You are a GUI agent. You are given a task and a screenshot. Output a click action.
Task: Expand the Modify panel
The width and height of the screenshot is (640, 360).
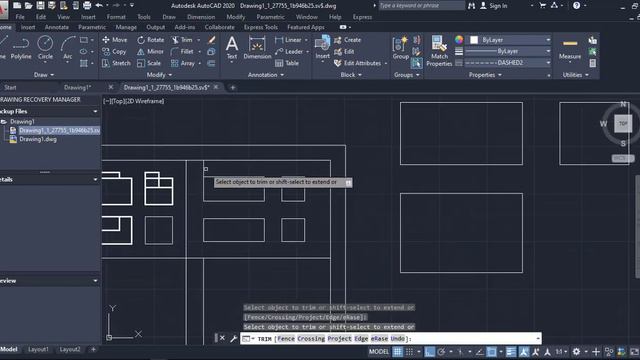[159, 75]
